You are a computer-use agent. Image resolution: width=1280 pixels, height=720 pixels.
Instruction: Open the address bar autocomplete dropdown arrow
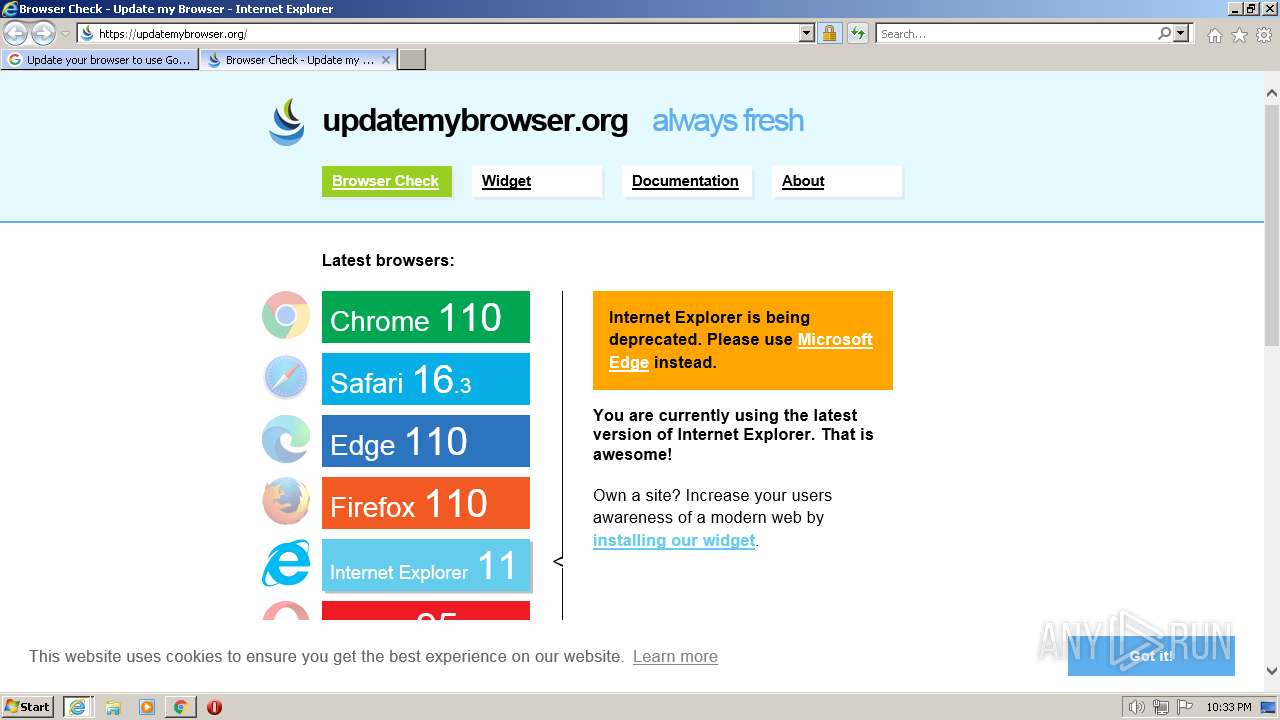tap(807, 33)
